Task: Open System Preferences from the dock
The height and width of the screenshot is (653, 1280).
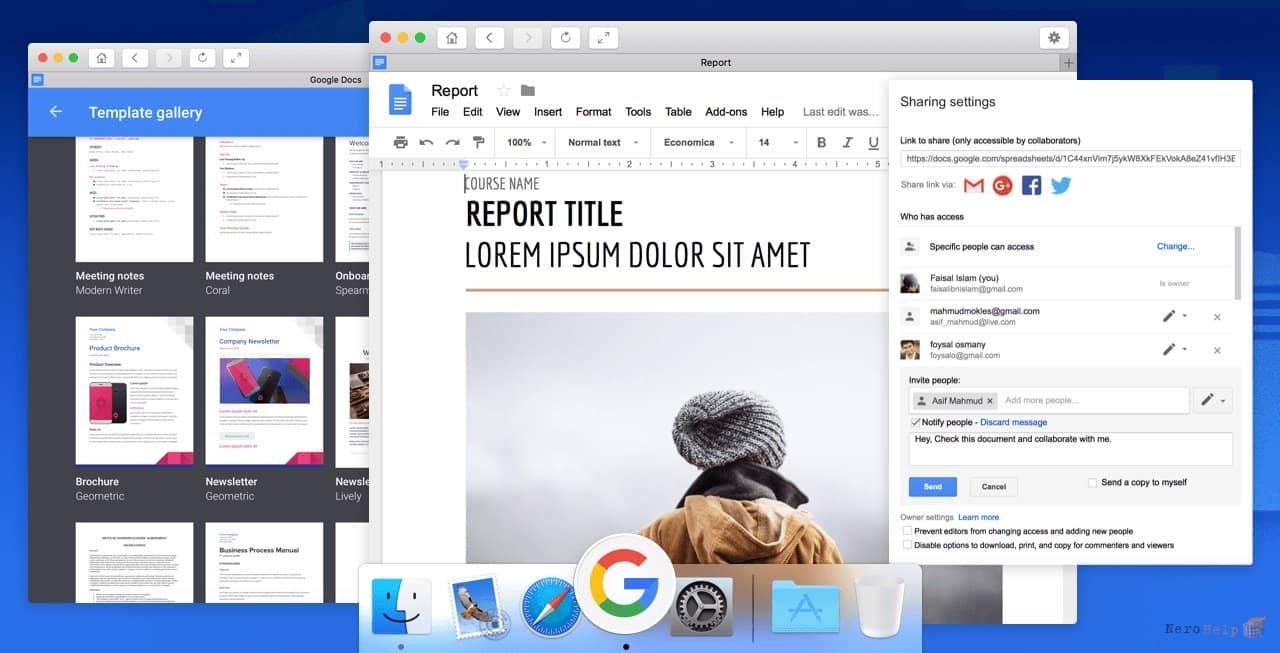Action: tap(701, 607)
